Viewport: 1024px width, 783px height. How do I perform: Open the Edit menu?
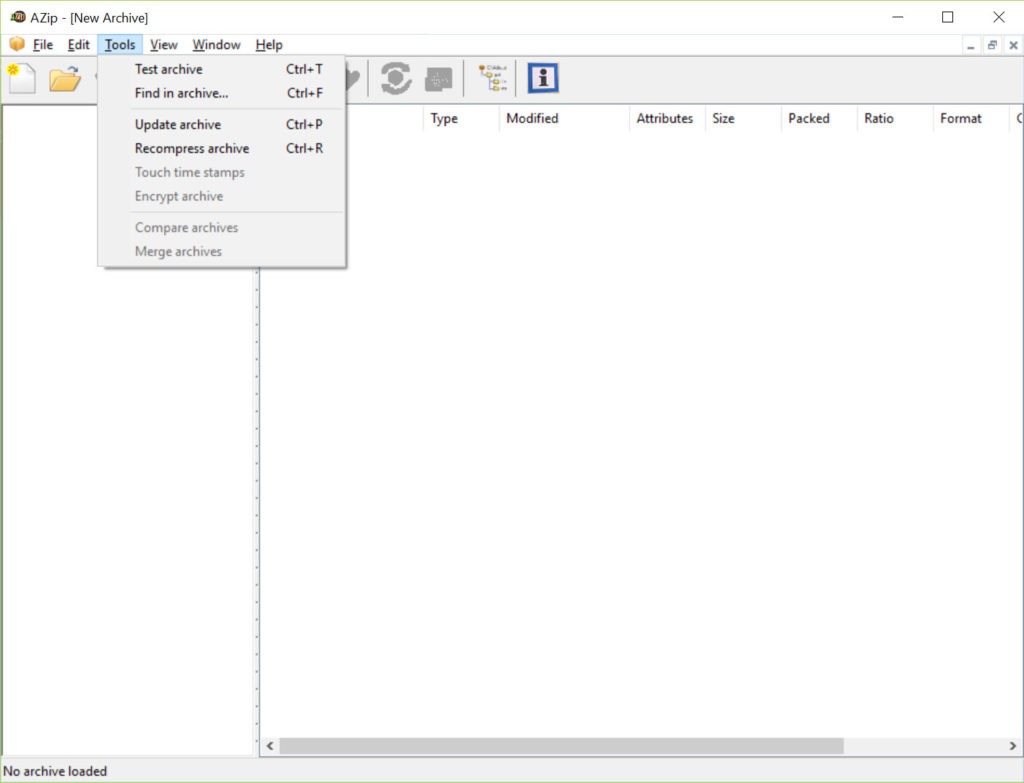[x=78, y=45]
